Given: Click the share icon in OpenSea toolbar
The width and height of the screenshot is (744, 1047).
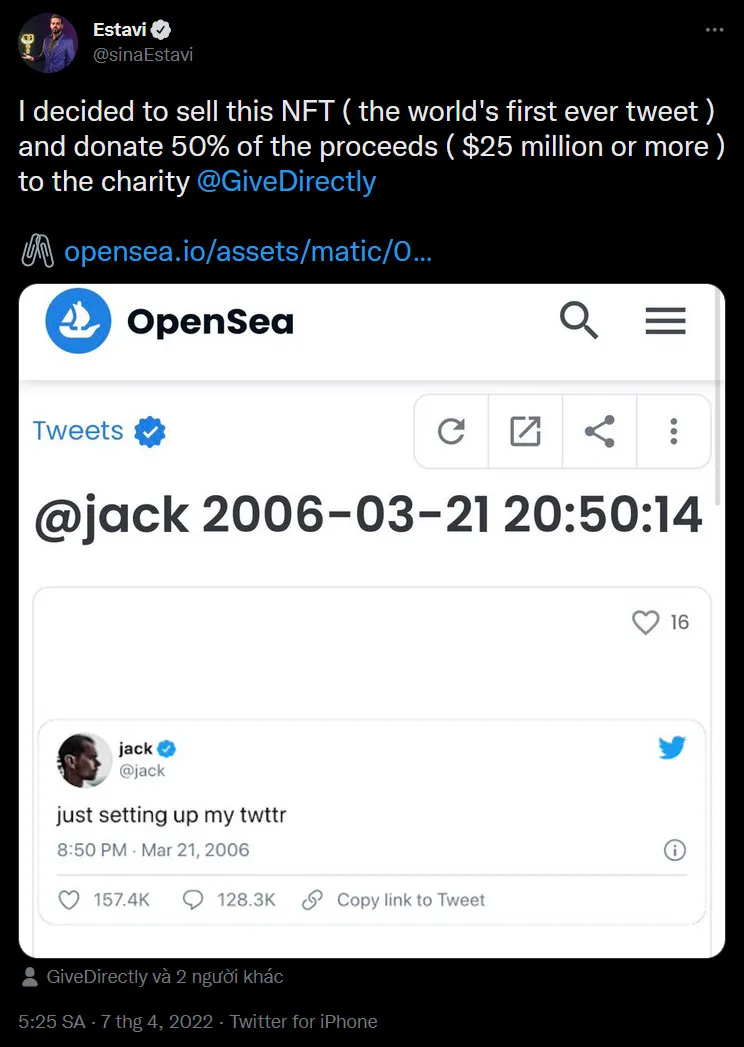Looking at the screenshot, I should (599, 431).
